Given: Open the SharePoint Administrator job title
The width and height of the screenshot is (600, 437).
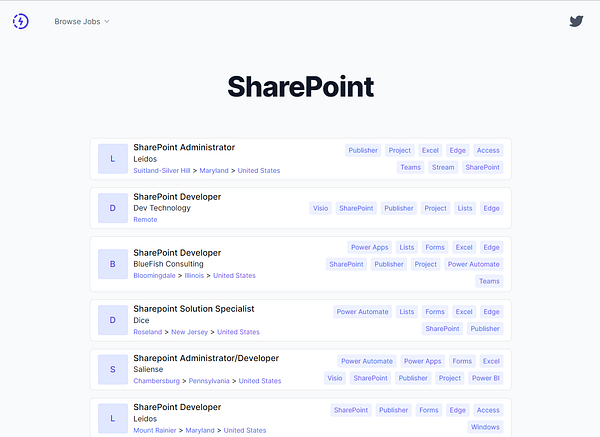Looking at the screenshot, I should 184,147.
